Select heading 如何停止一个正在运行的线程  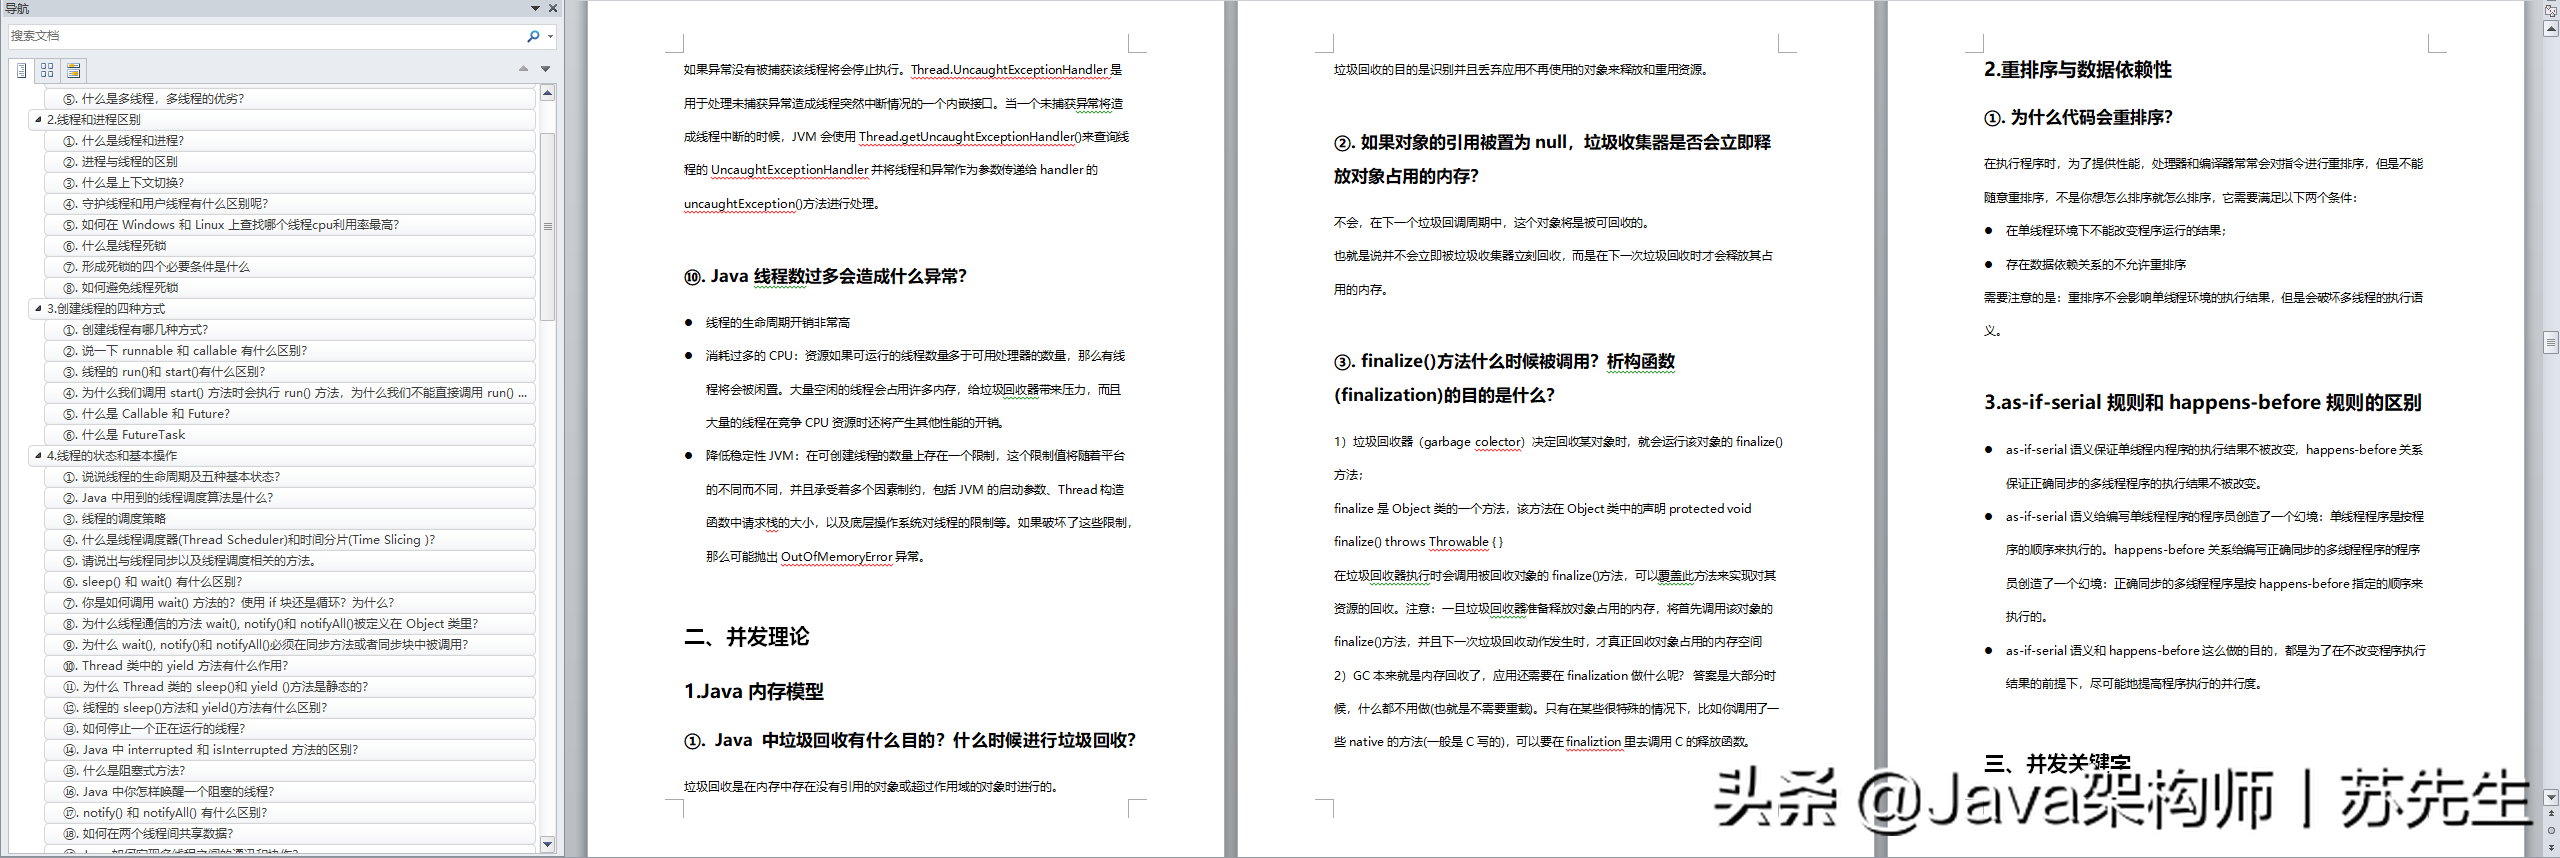290,729
